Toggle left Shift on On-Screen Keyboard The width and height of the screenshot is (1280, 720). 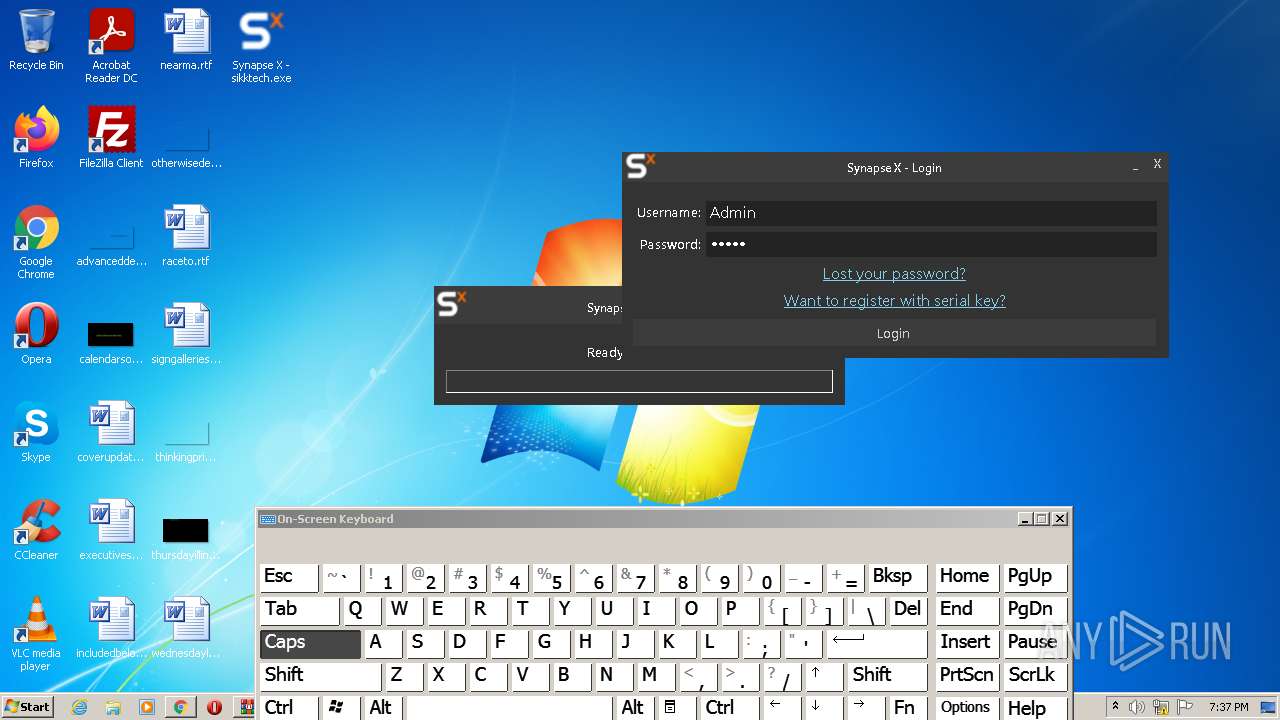point(321,676)
